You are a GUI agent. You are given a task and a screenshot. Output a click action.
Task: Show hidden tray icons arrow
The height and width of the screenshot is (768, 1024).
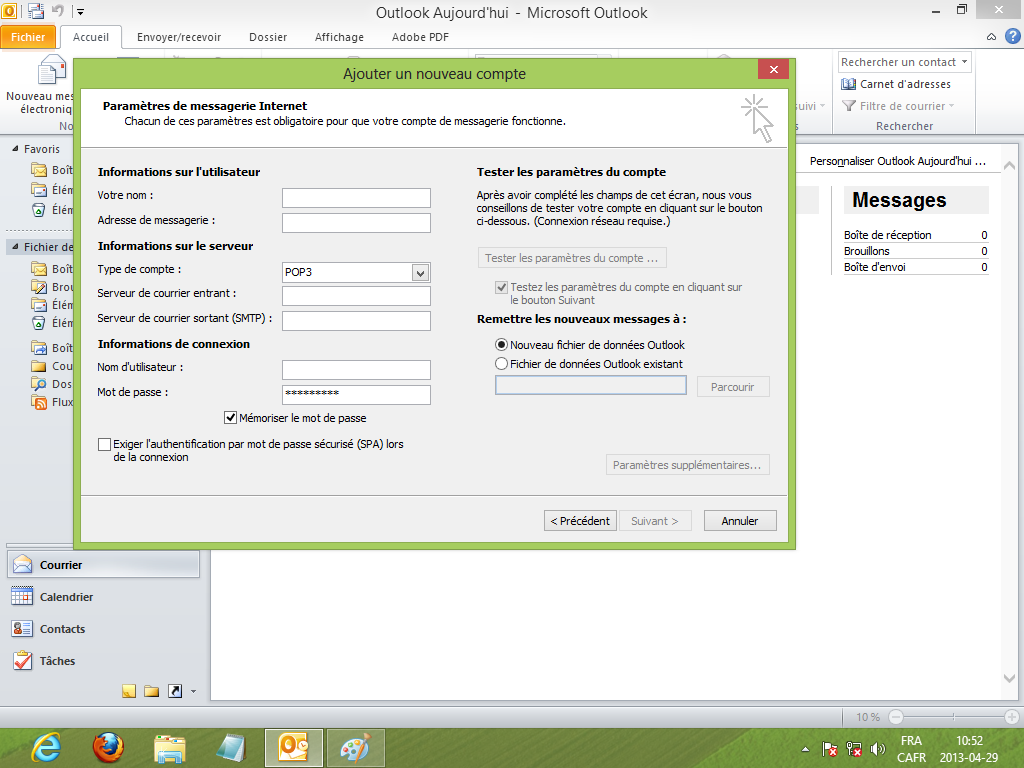click(805, 749)
